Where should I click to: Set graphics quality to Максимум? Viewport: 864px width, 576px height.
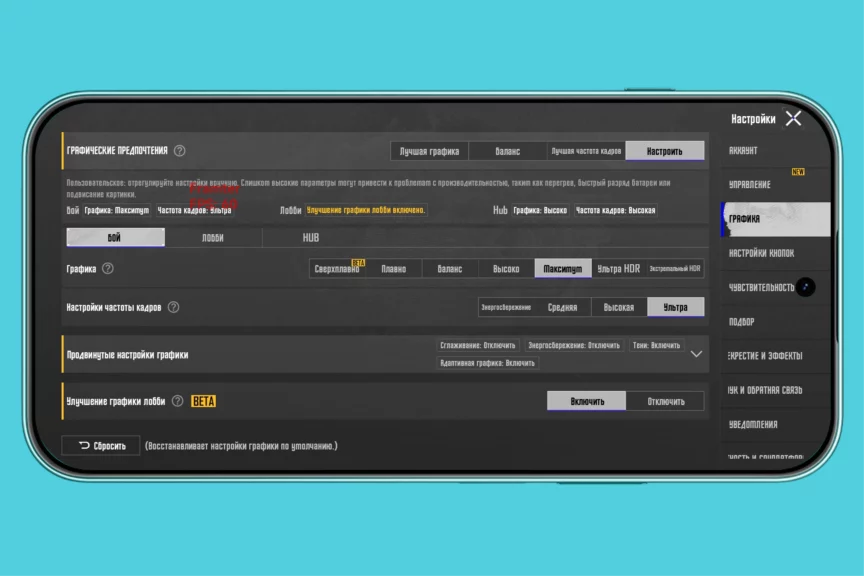pos(563,268)
